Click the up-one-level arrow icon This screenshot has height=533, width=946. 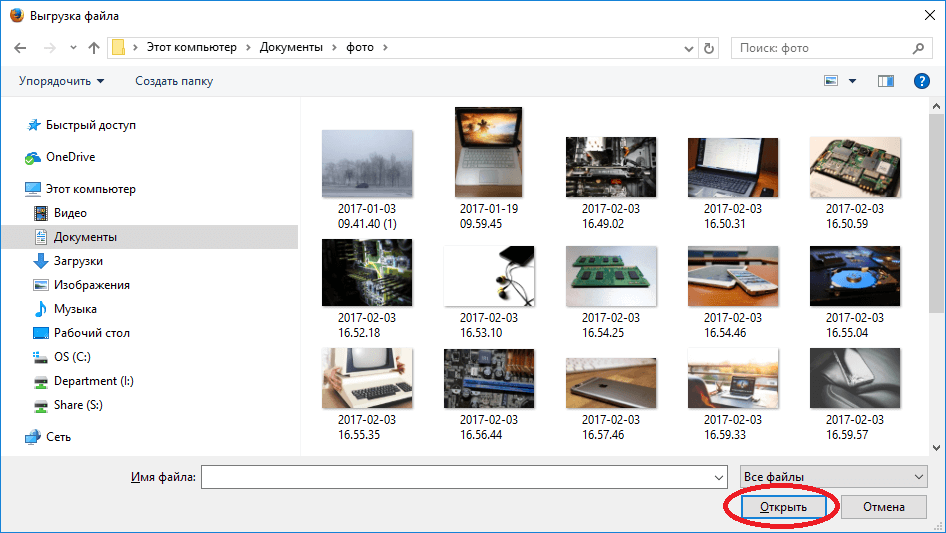coord(94,48)
